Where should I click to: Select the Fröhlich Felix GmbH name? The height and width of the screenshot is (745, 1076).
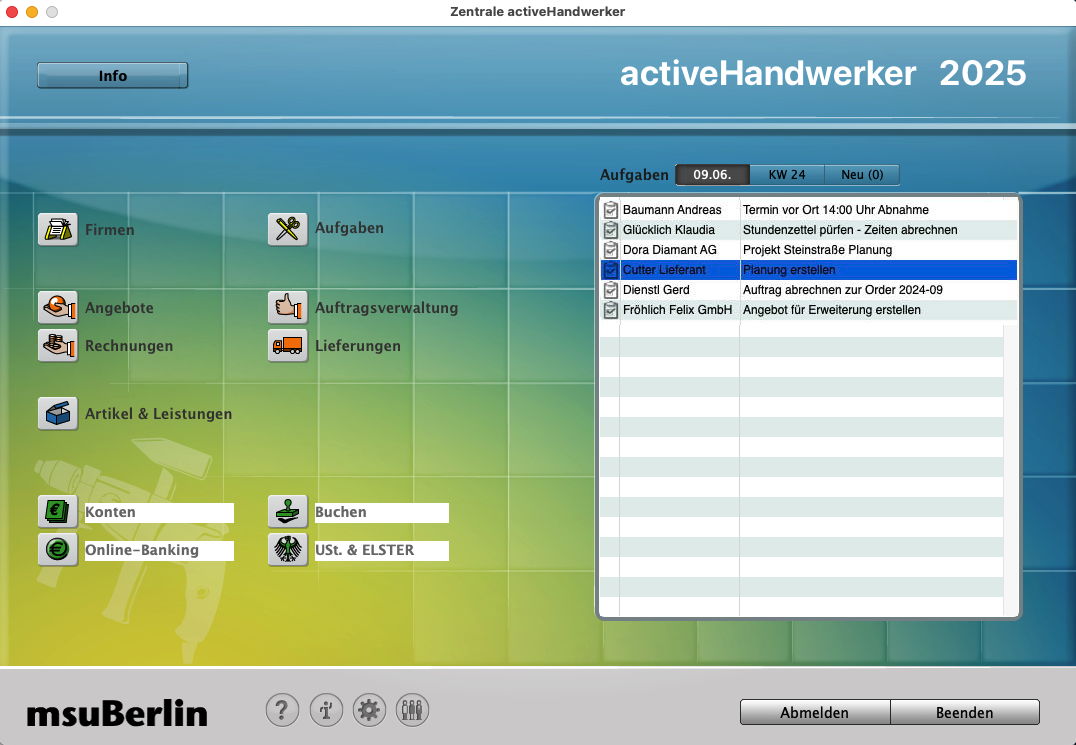coord(677,310)
